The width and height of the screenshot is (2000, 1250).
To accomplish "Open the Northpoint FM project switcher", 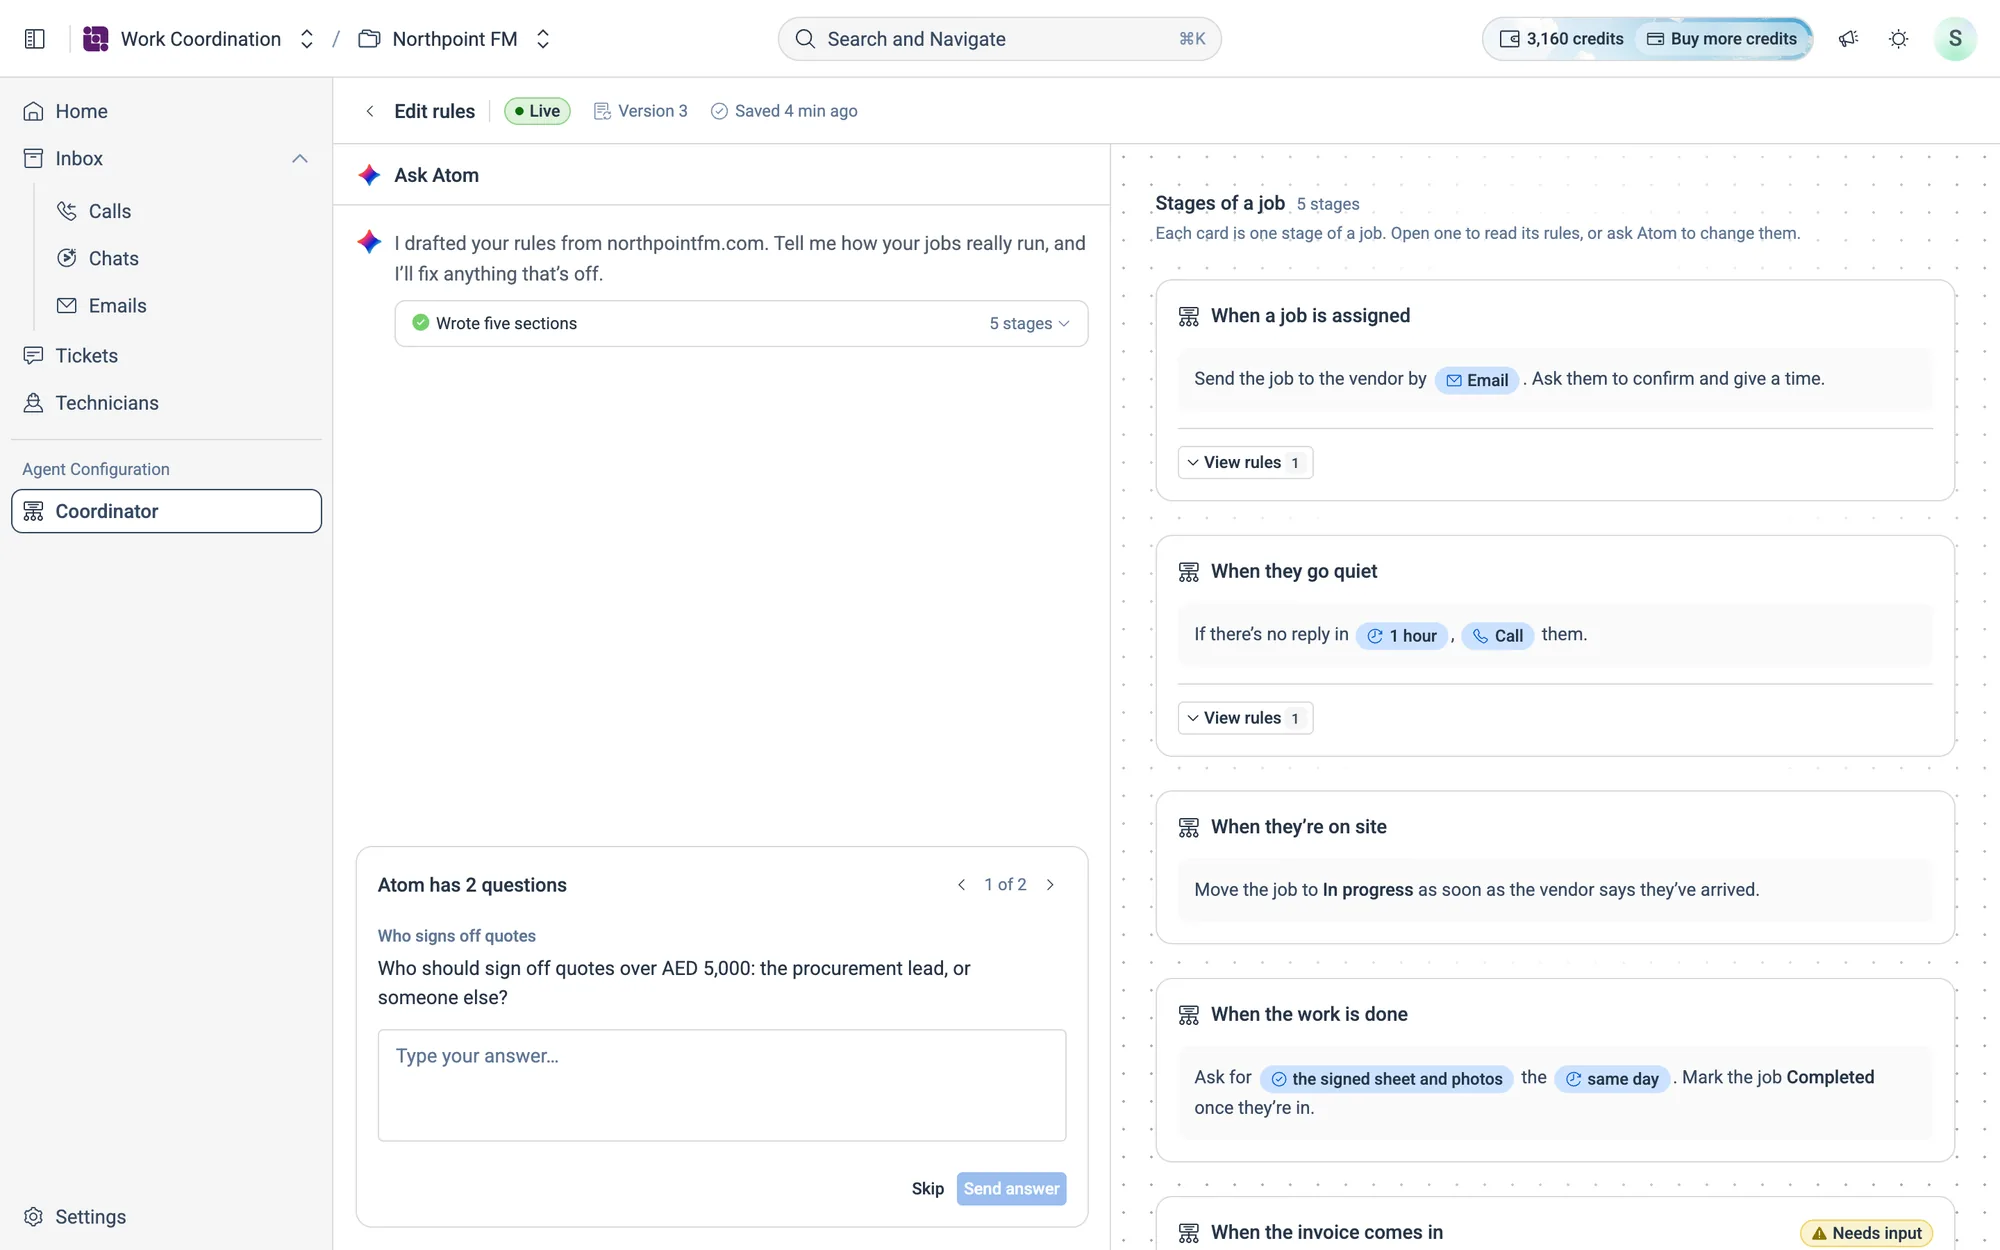I will pos(543,39).
